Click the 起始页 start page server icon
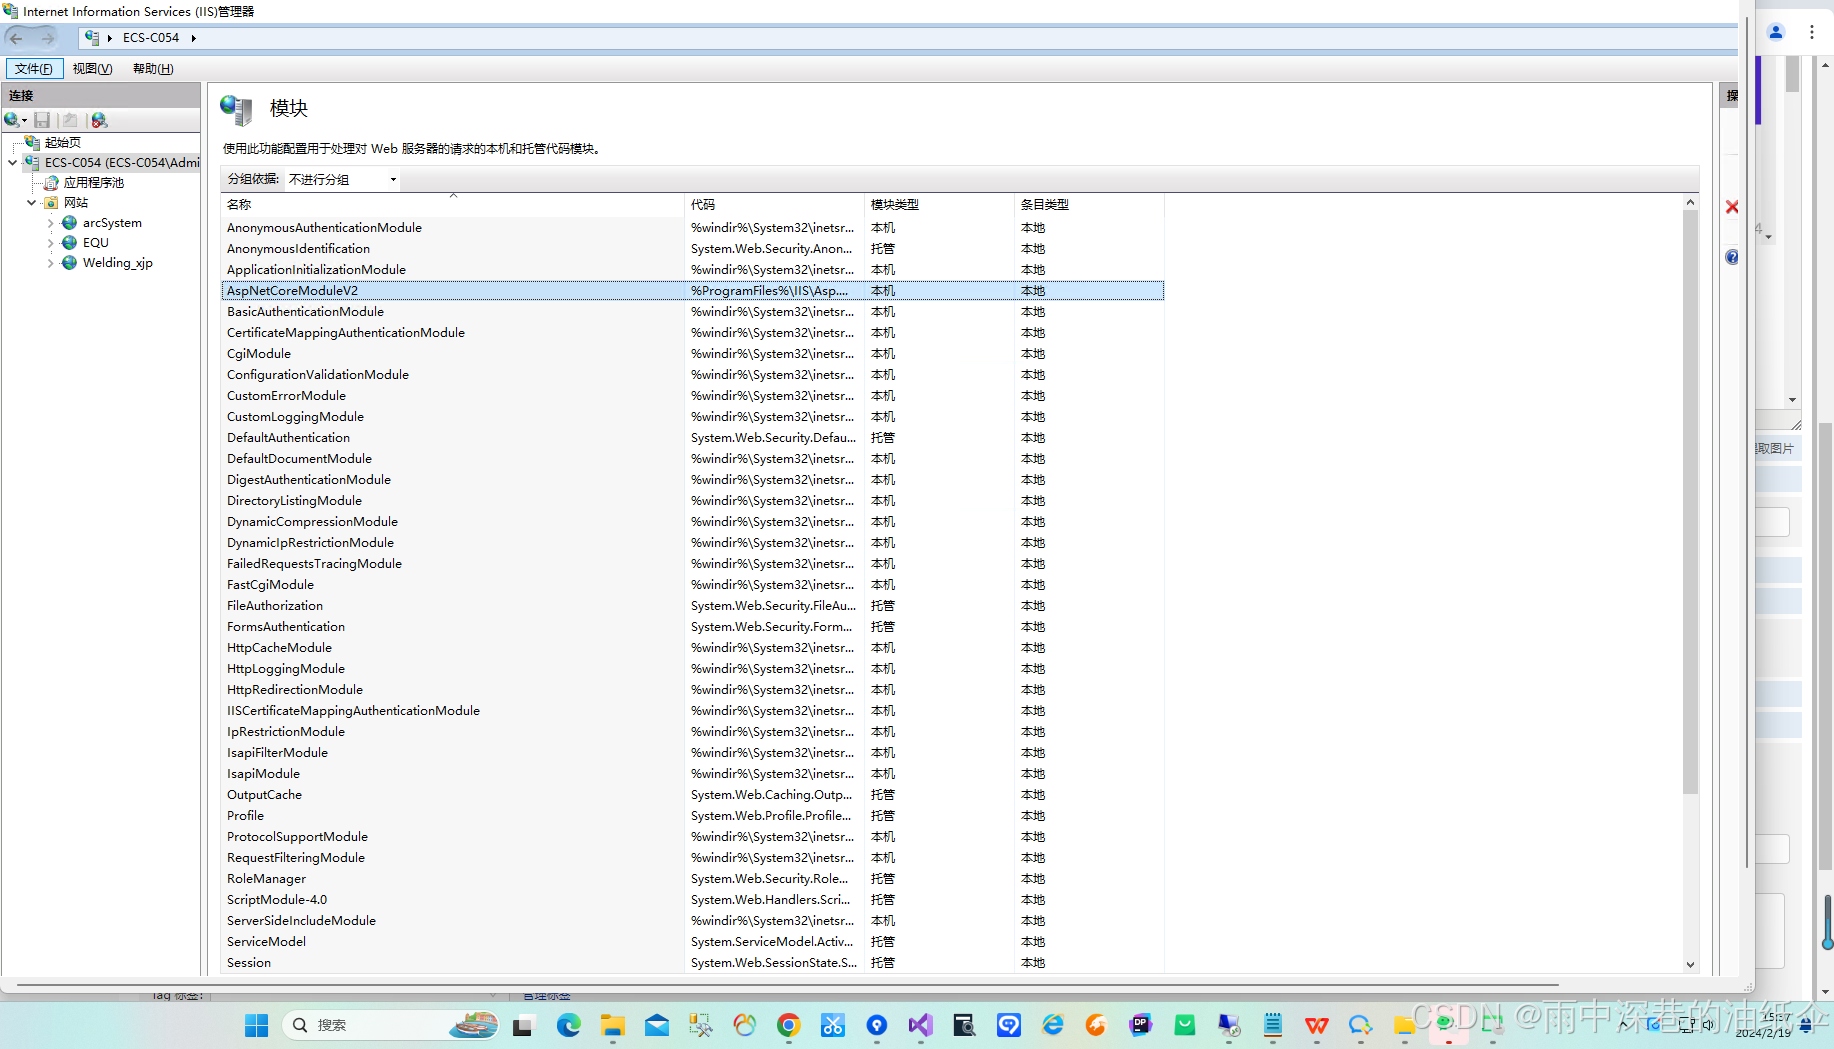The image size is (1834, 1049). point(32,142)
